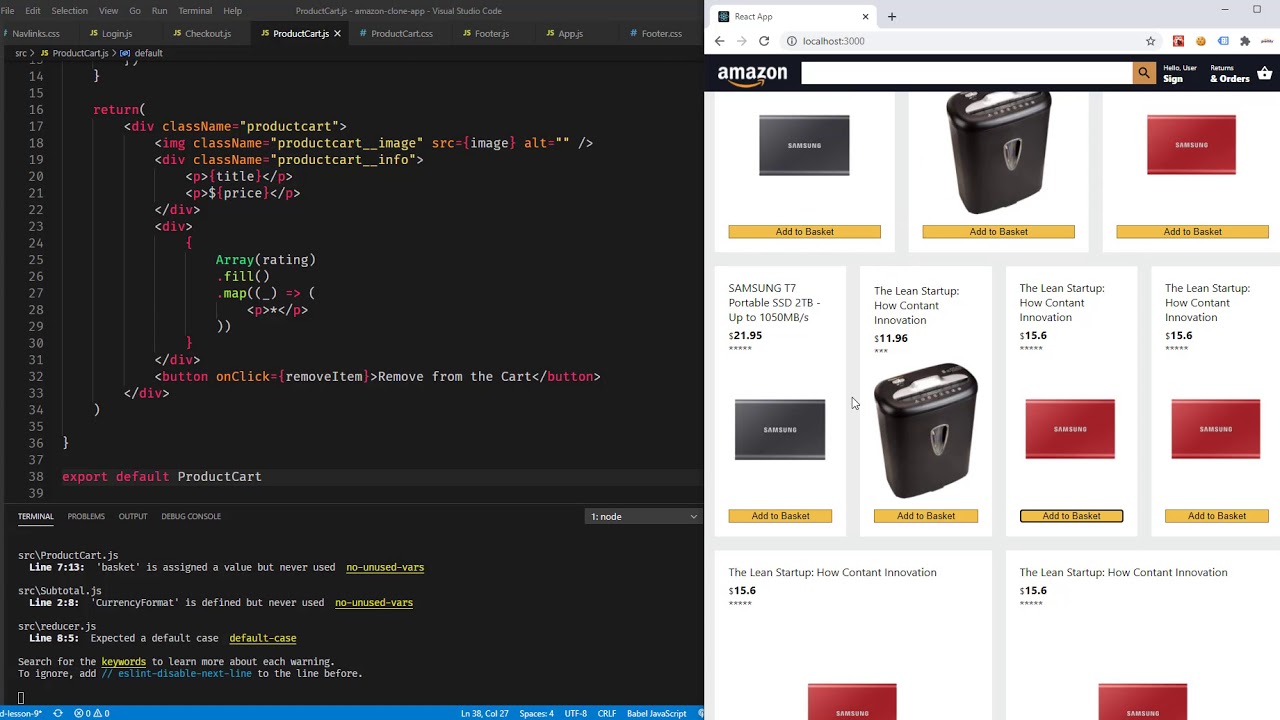This screenshot has height=720, width=1280.
Task: Click Ln 38, Col 27 in status bar
Action: point(484,713)
